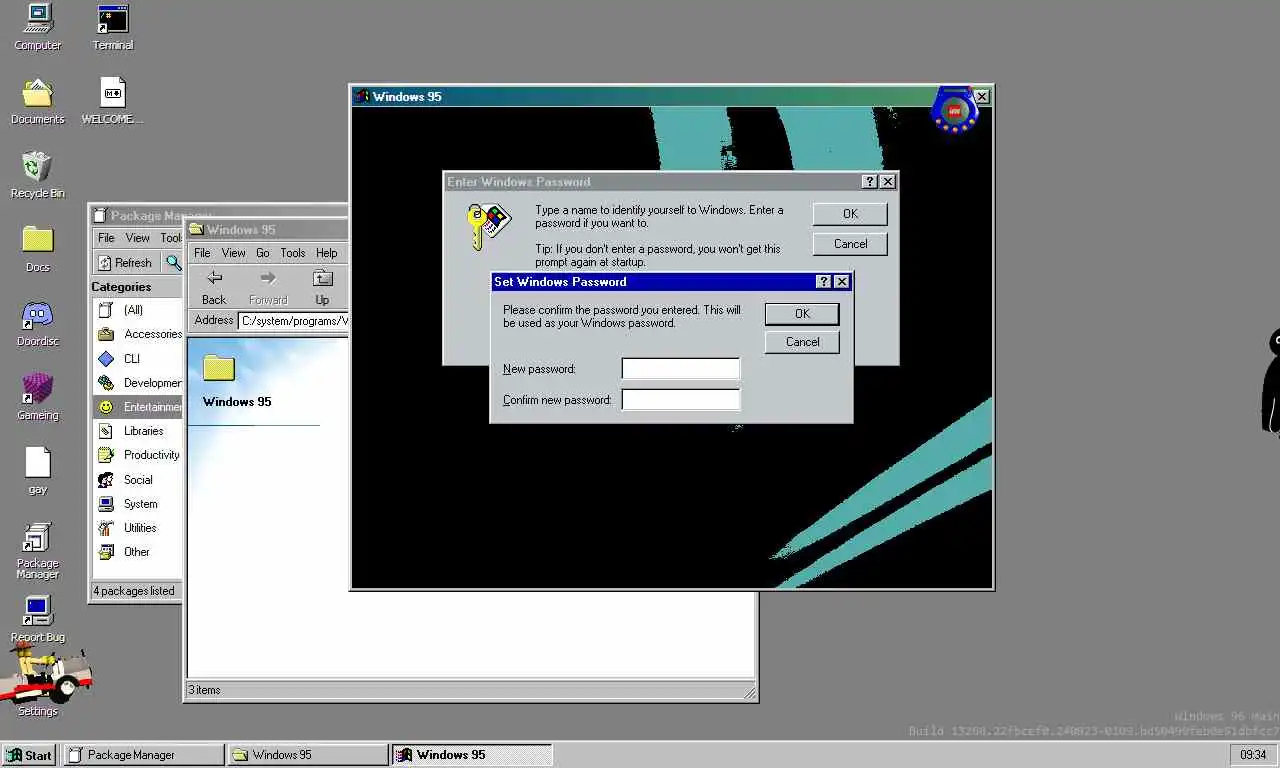Screen dimensions: 1280x768
Task: Select the System category
Action: click(137, 504)
